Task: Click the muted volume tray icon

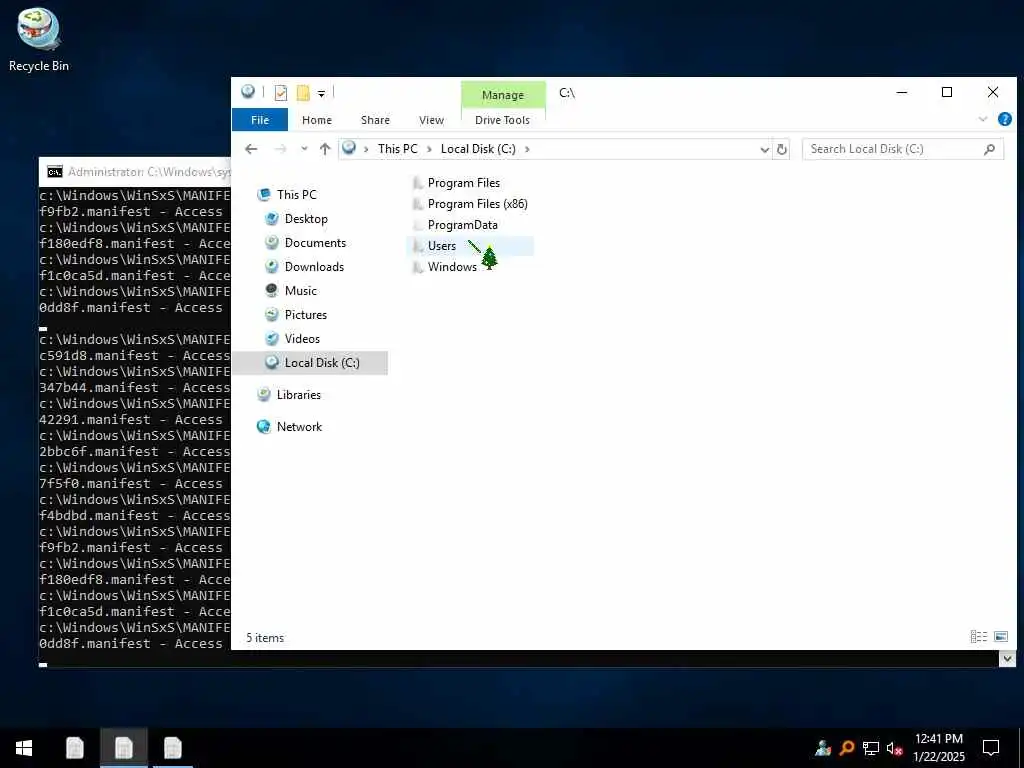Action: click(894, 748)
